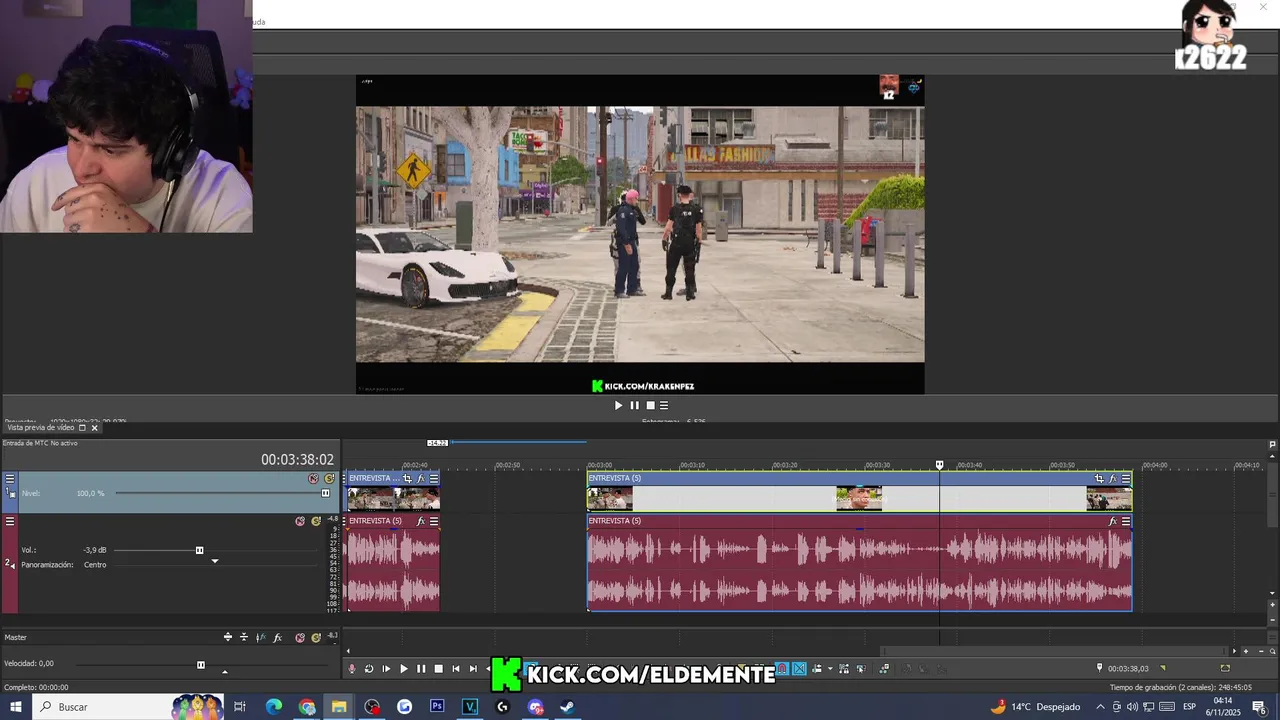Open selected long video clip's menu

click(x=1126, y=479)
